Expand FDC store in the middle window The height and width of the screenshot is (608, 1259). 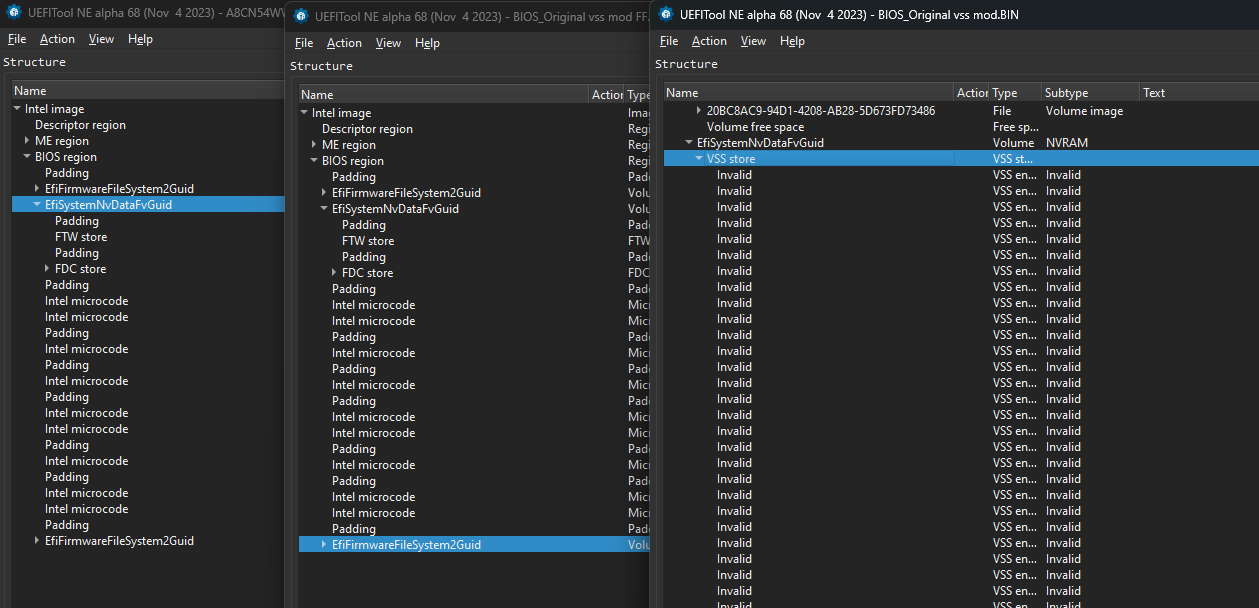click(x=334, y=273)
